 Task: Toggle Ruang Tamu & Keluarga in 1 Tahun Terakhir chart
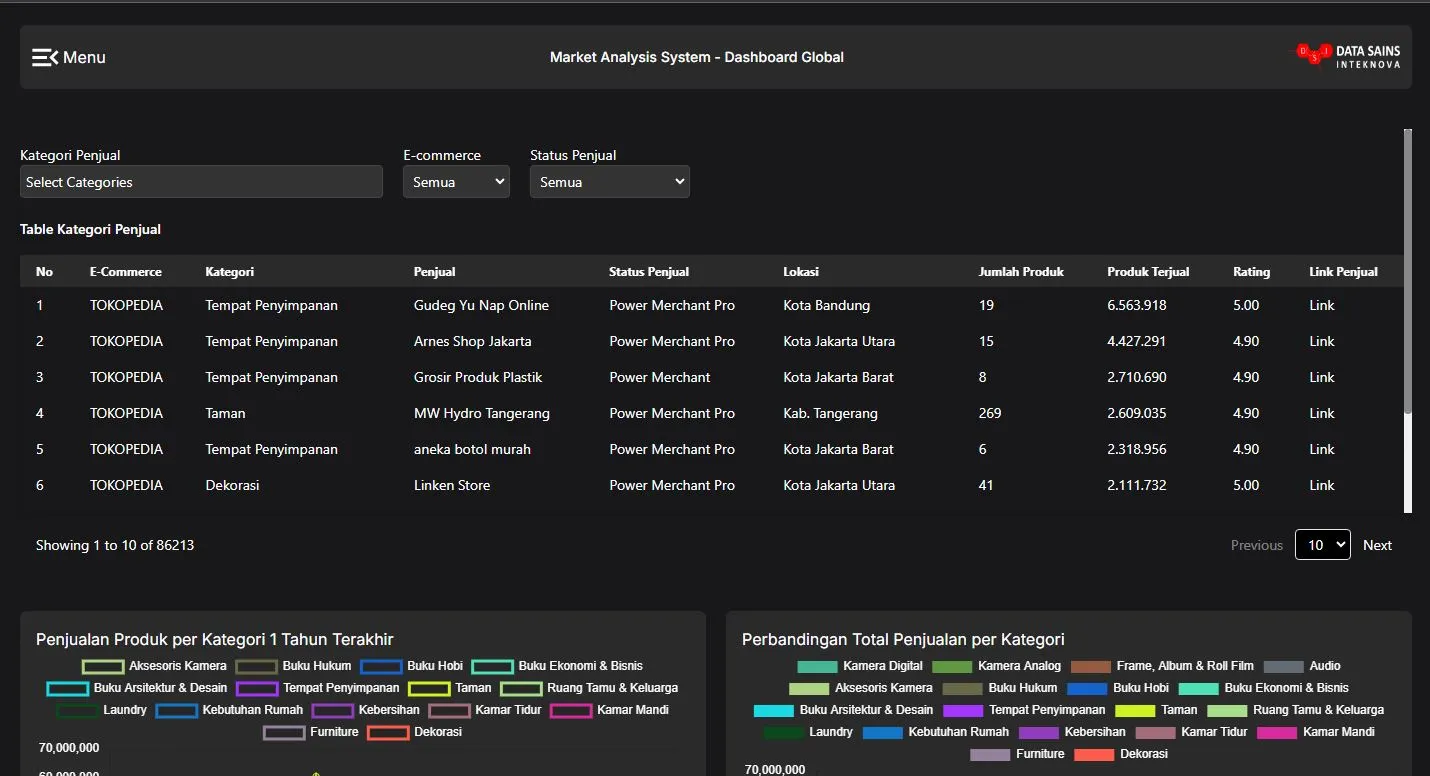[x=589, y=688]
